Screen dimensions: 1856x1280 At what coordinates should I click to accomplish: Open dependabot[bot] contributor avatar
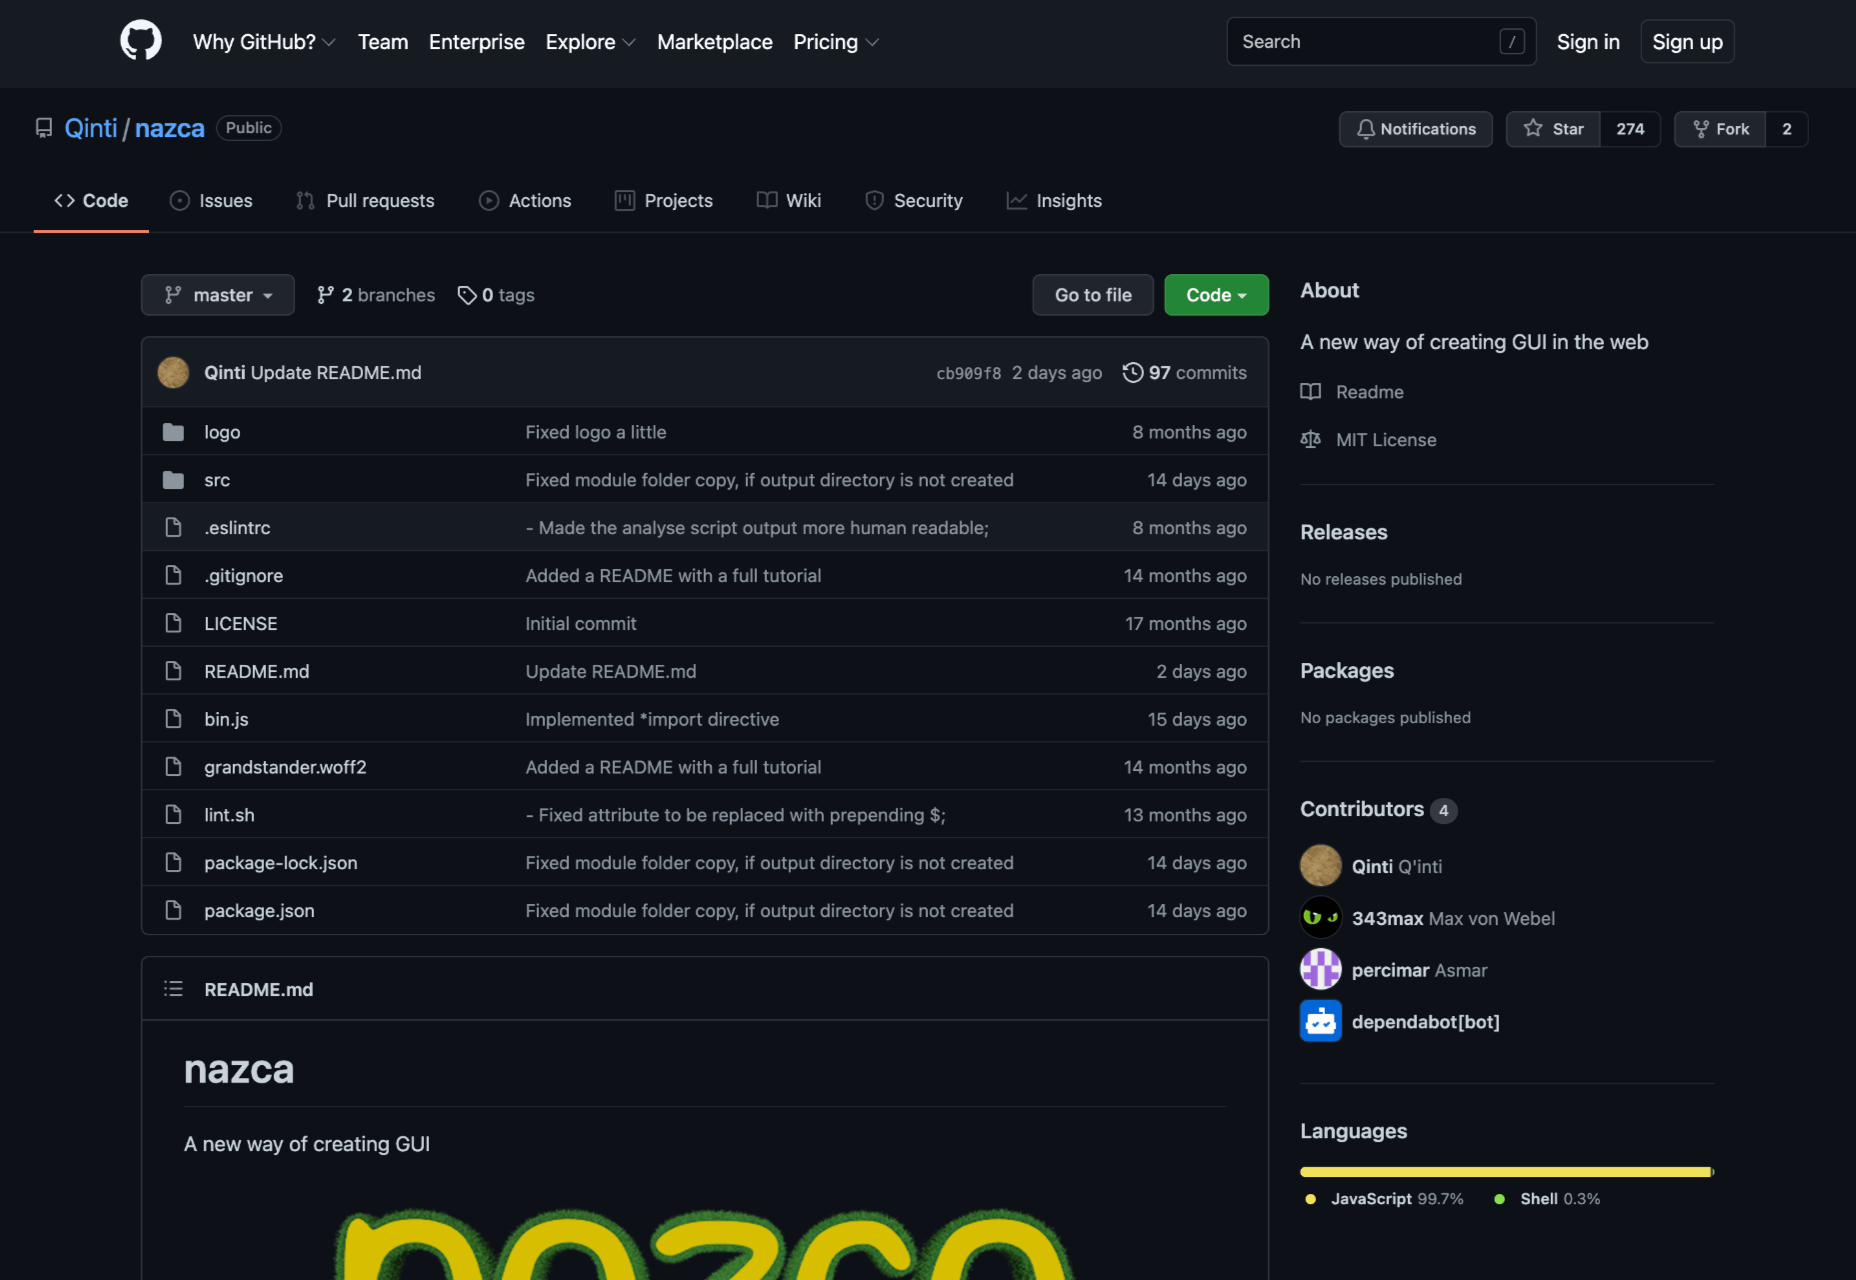pyautogui.click(x=1321, y=1021)
